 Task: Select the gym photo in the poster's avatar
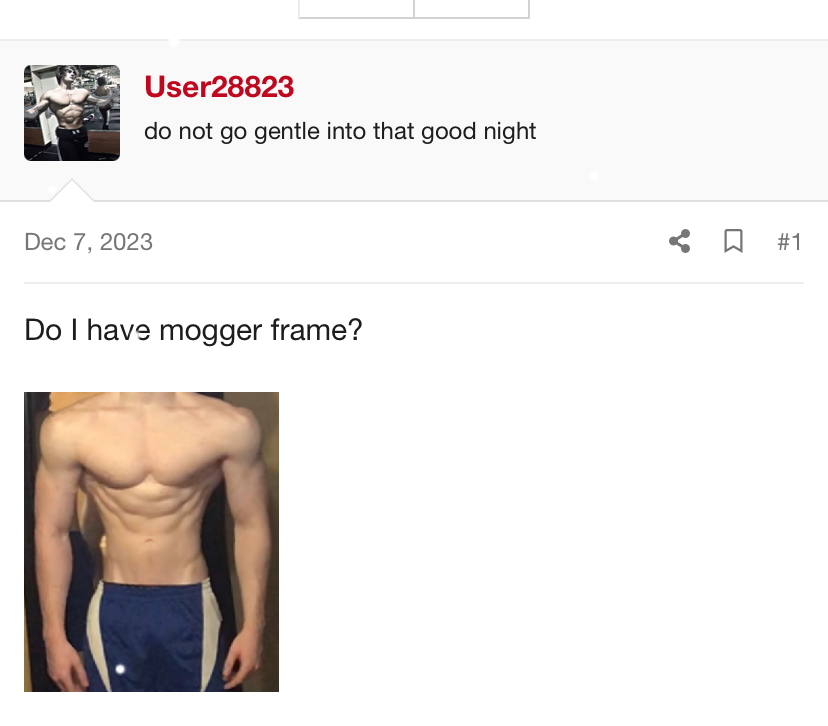pos(72,113)
